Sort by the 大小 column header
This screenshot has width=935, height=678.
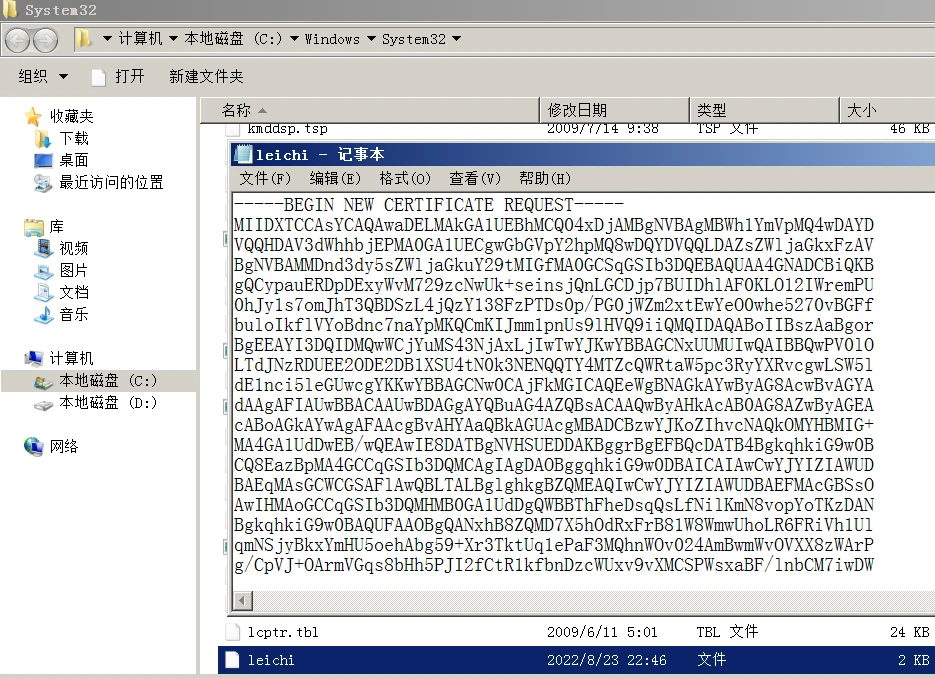click(887, 110)
